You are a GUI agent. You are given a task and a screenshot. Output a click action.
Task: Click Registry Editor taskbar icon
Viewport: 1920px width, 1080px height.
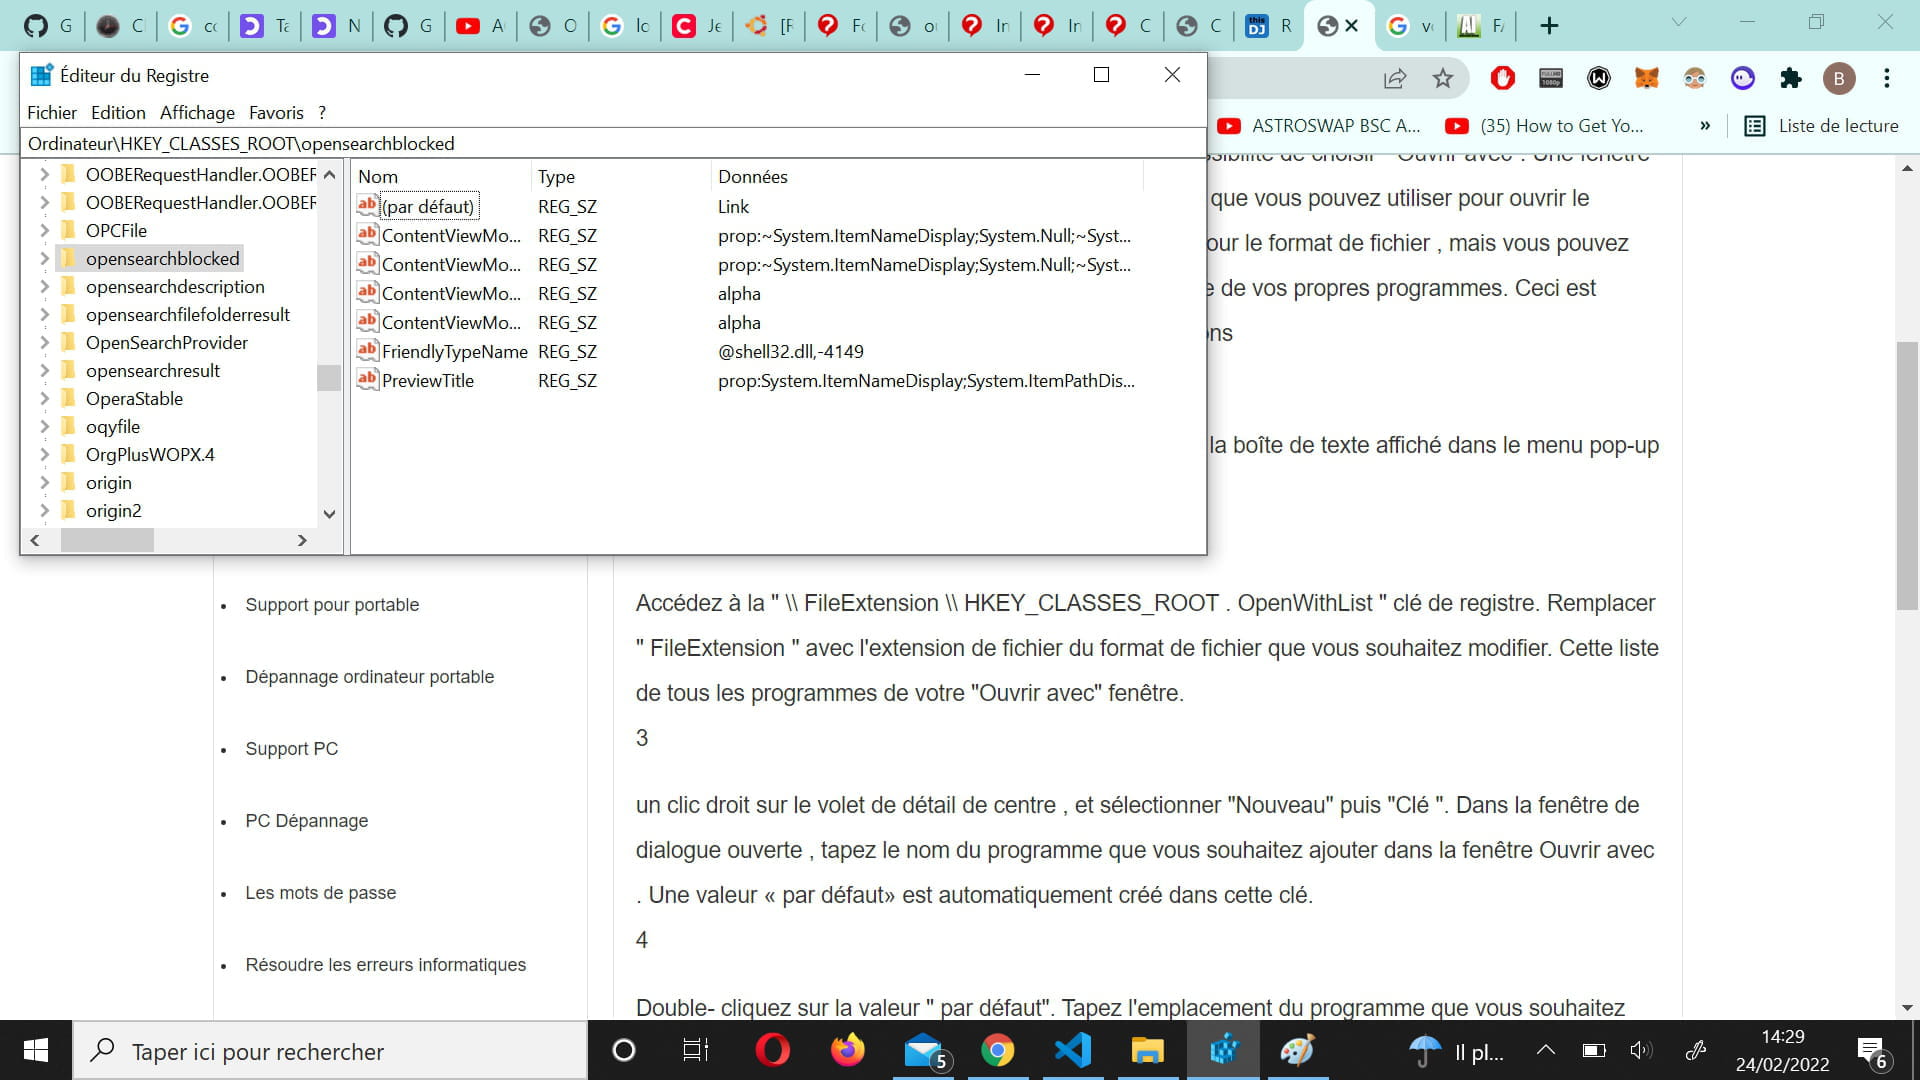pyautogui.click(x=1223, y=1050)
